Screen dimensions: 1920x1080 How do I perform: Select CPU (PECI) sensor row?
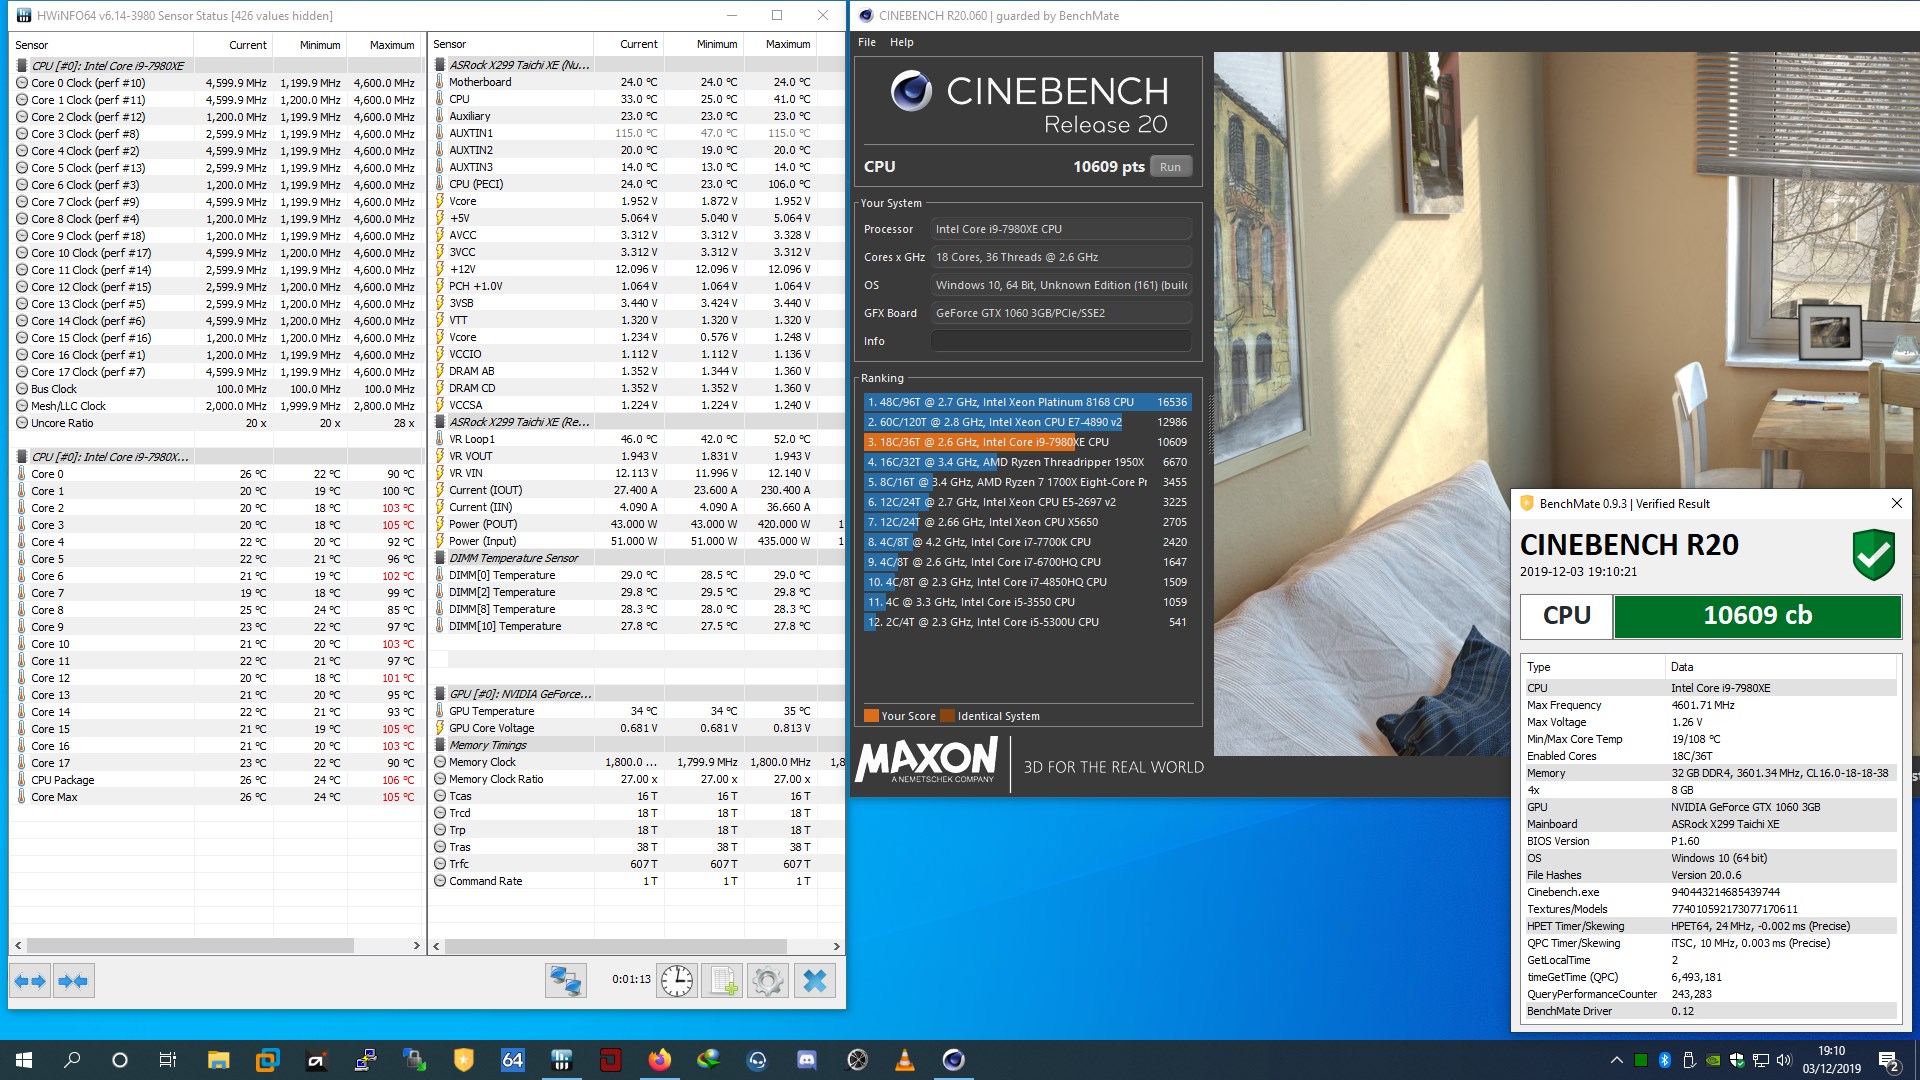pos(636,184)
